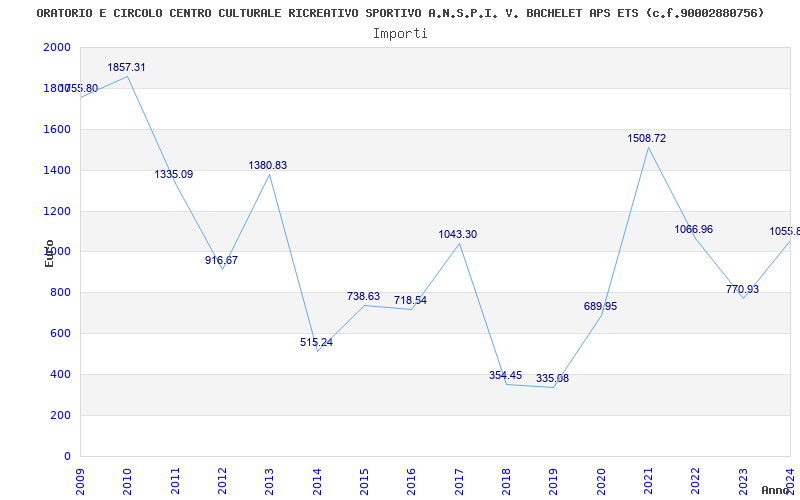
Task: Click the 2020 year axis label
Action: (x=601, y=482)
